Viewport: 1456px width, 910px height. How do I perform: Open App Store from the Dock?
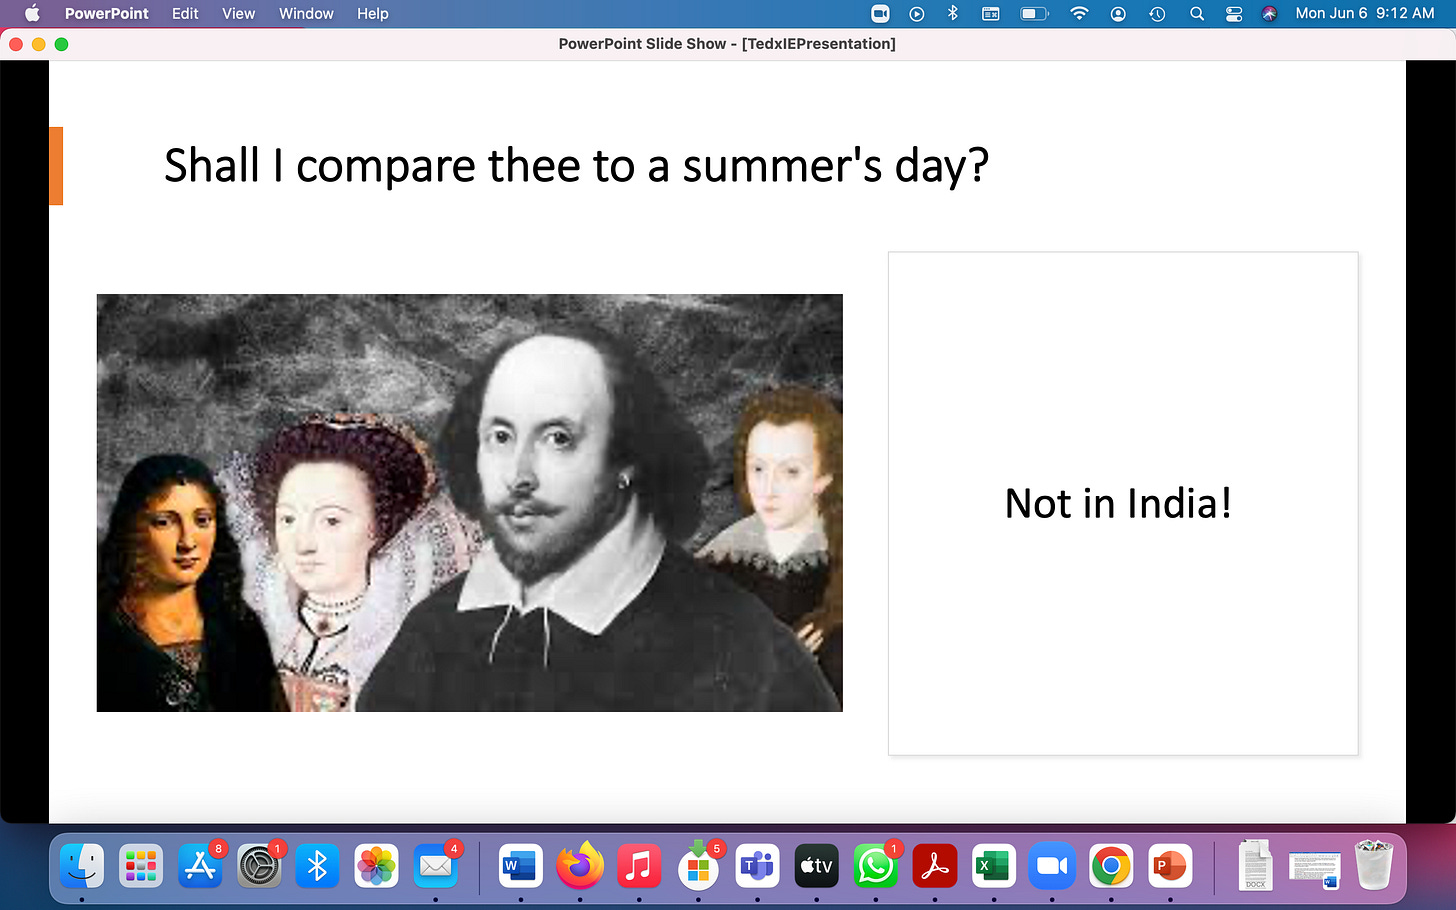[200, 865]
